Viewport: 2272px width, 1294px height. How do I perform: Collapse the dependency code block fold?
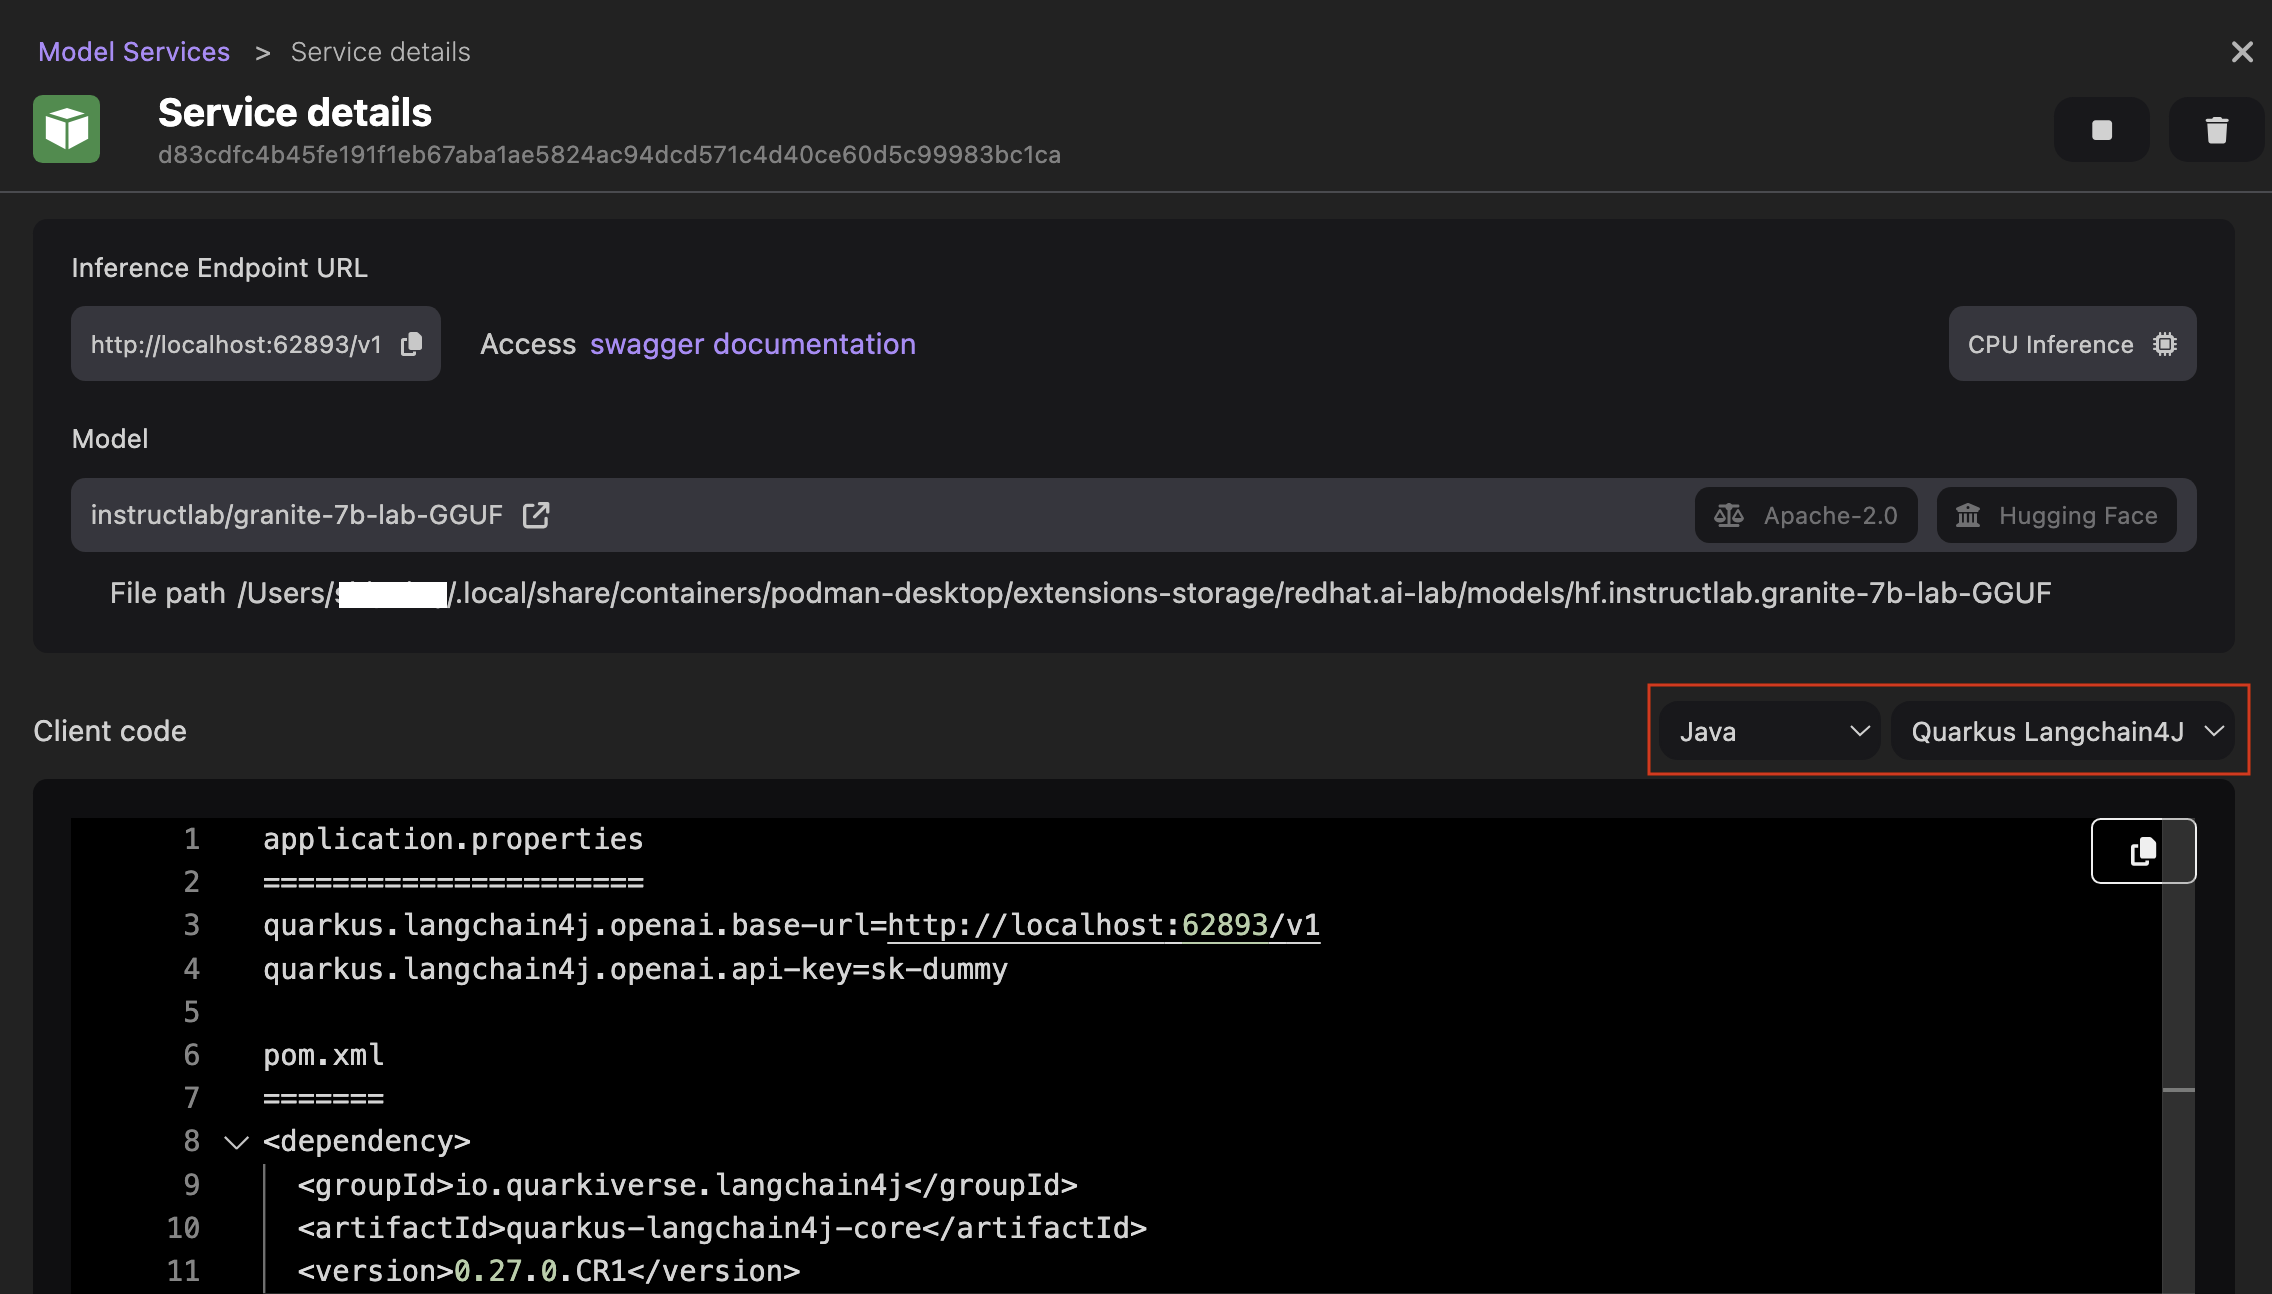235,1142
